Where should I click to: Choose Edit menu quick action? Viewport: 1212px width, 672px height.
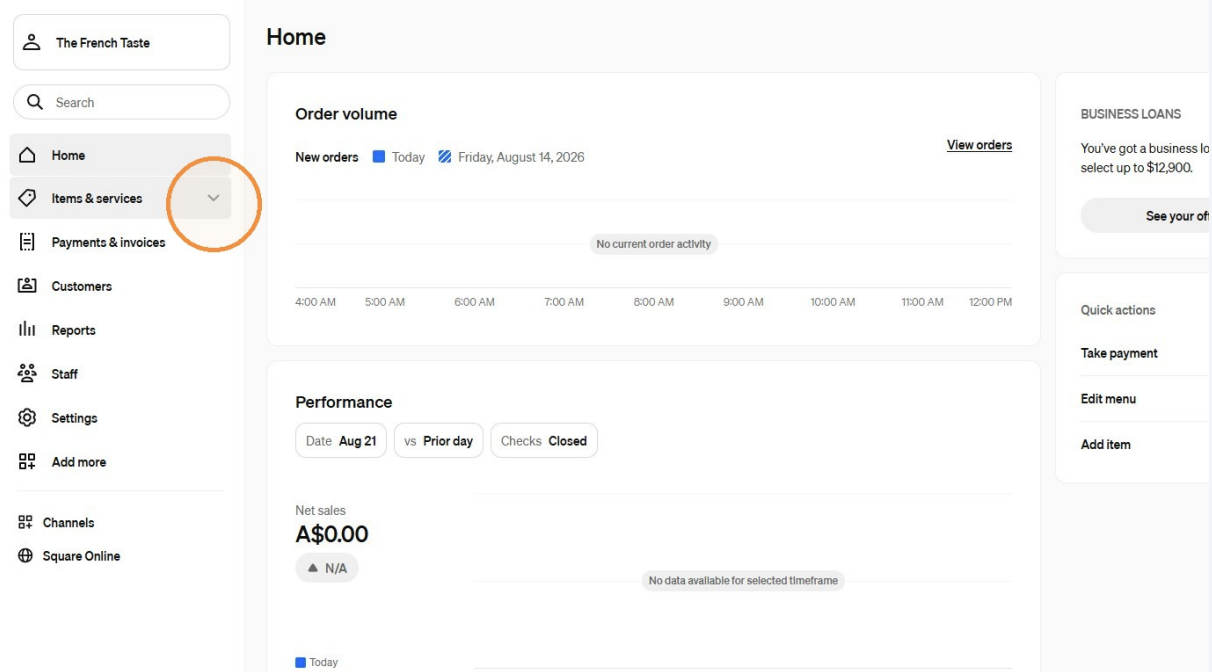1108,399
